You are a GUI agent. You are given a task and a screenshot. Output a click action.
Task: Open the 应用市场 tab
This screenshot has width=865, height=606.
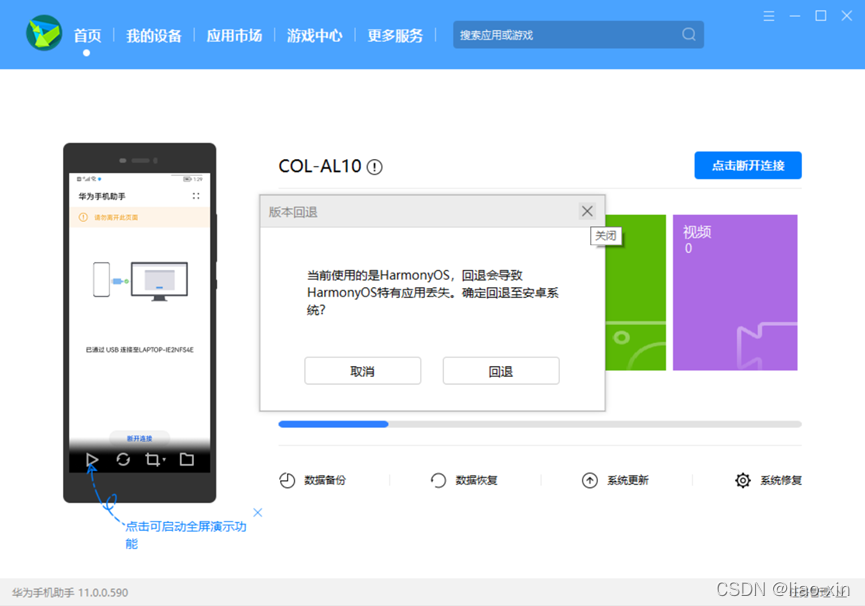tap(234, 36)
